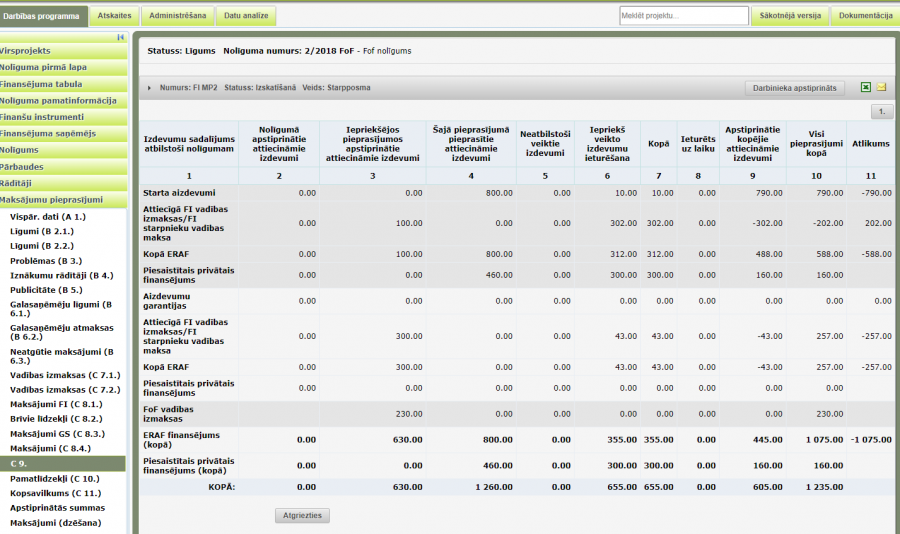The width and height of the screenshot is (900, 534).
Task: Open the Datu analīze tab
Action: 245,16
